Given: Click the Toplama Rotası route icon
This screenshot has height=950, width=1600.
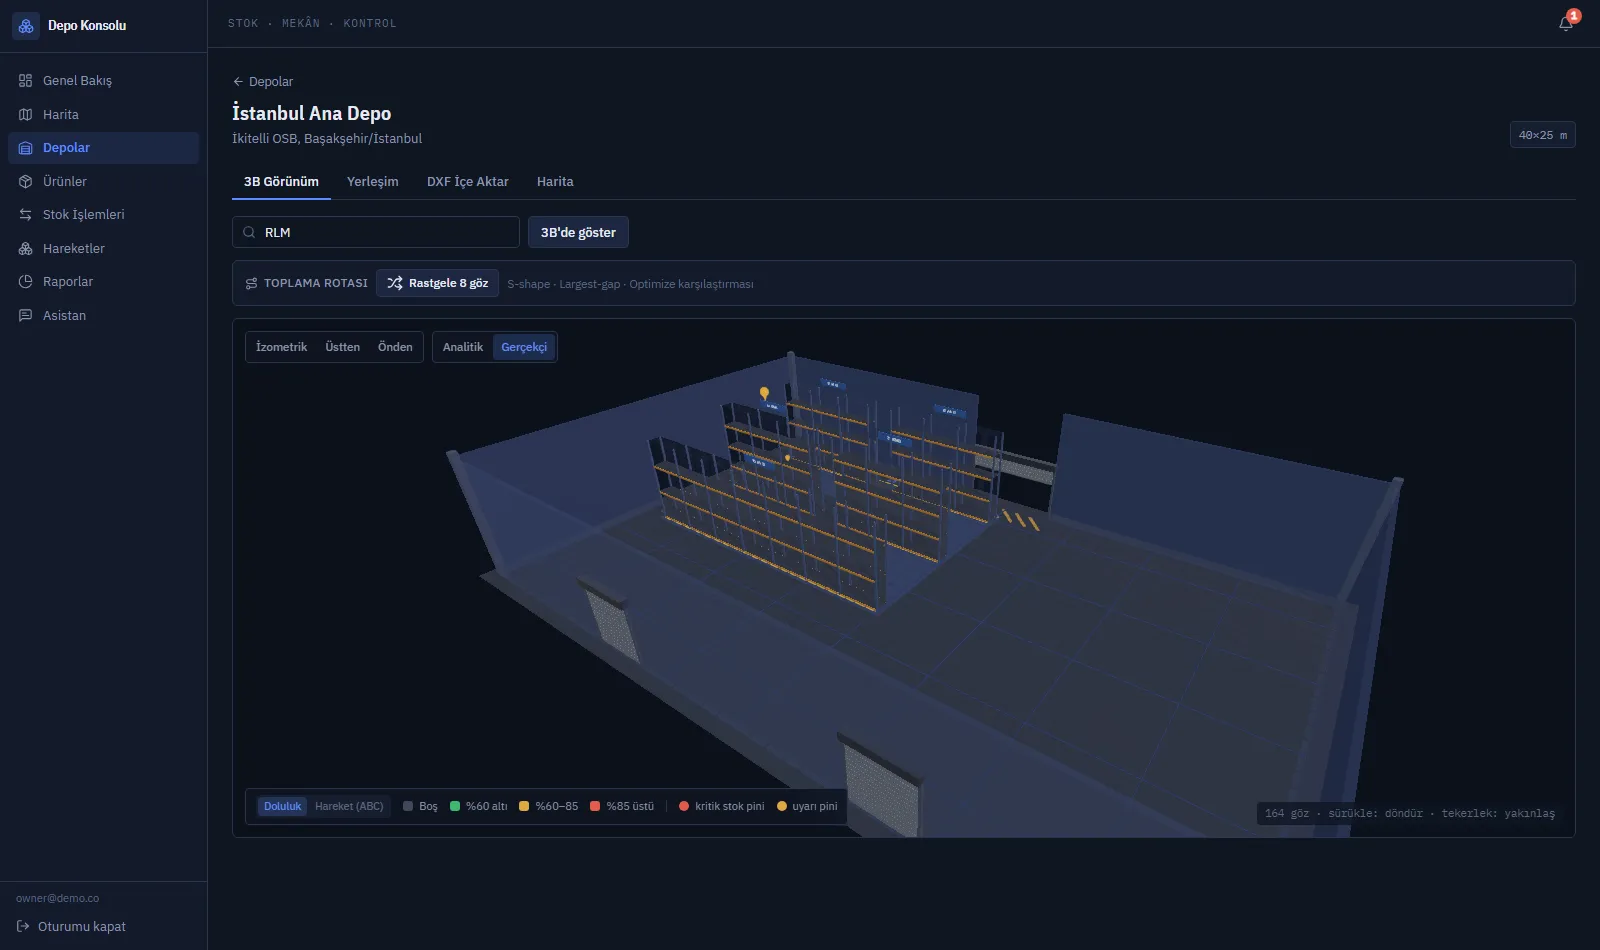Looking at the screenshot, I should (x=251, y=283).
